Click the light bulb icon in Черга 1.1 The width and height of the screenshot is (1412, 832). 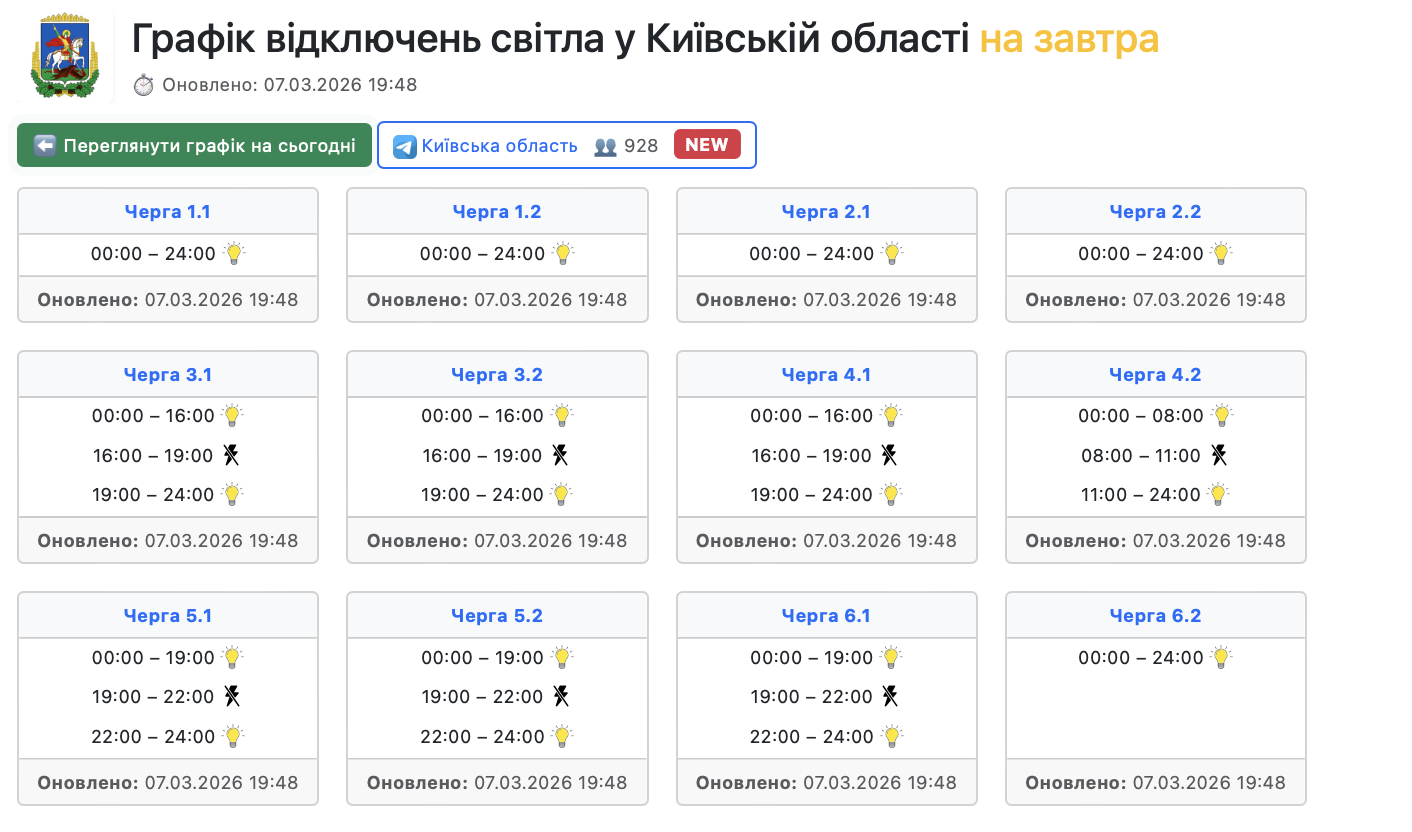coord(233,253)
